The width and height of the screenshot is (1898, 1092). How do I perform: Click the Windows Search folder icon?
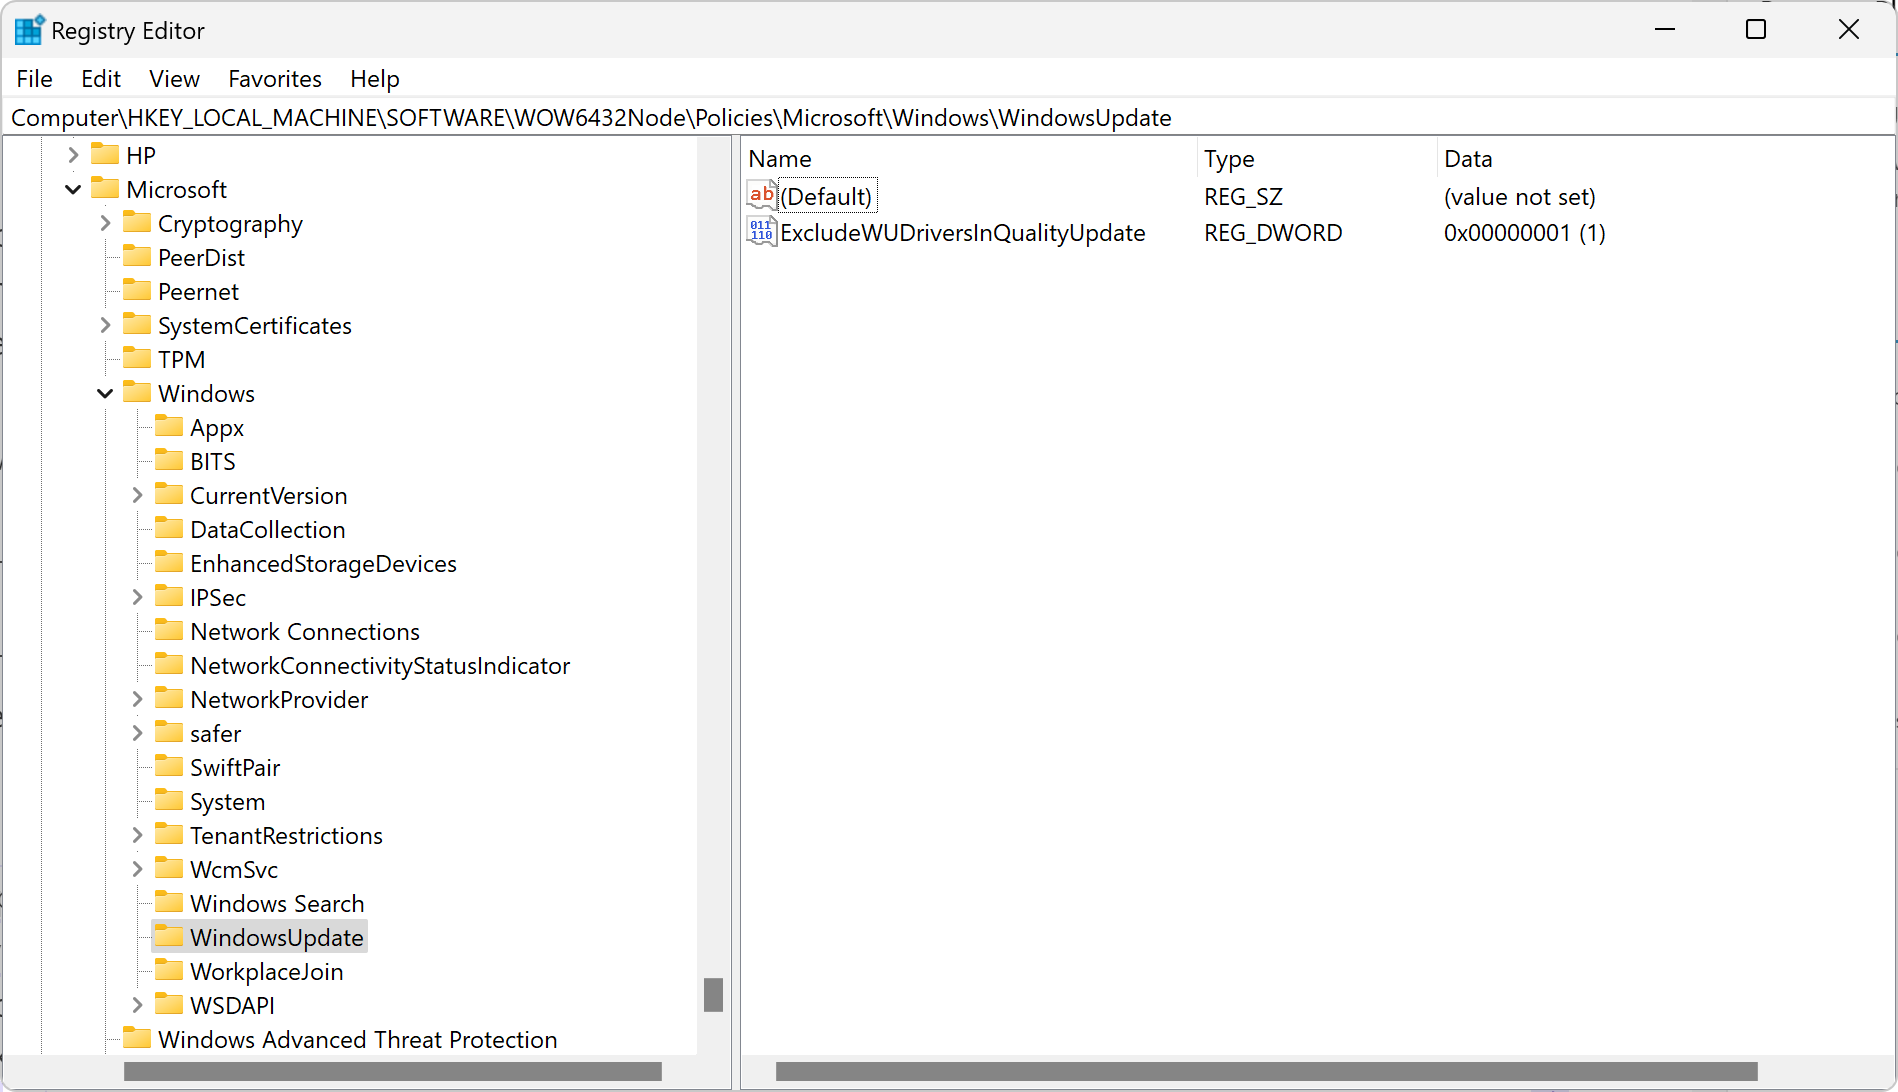click(169, 902)
